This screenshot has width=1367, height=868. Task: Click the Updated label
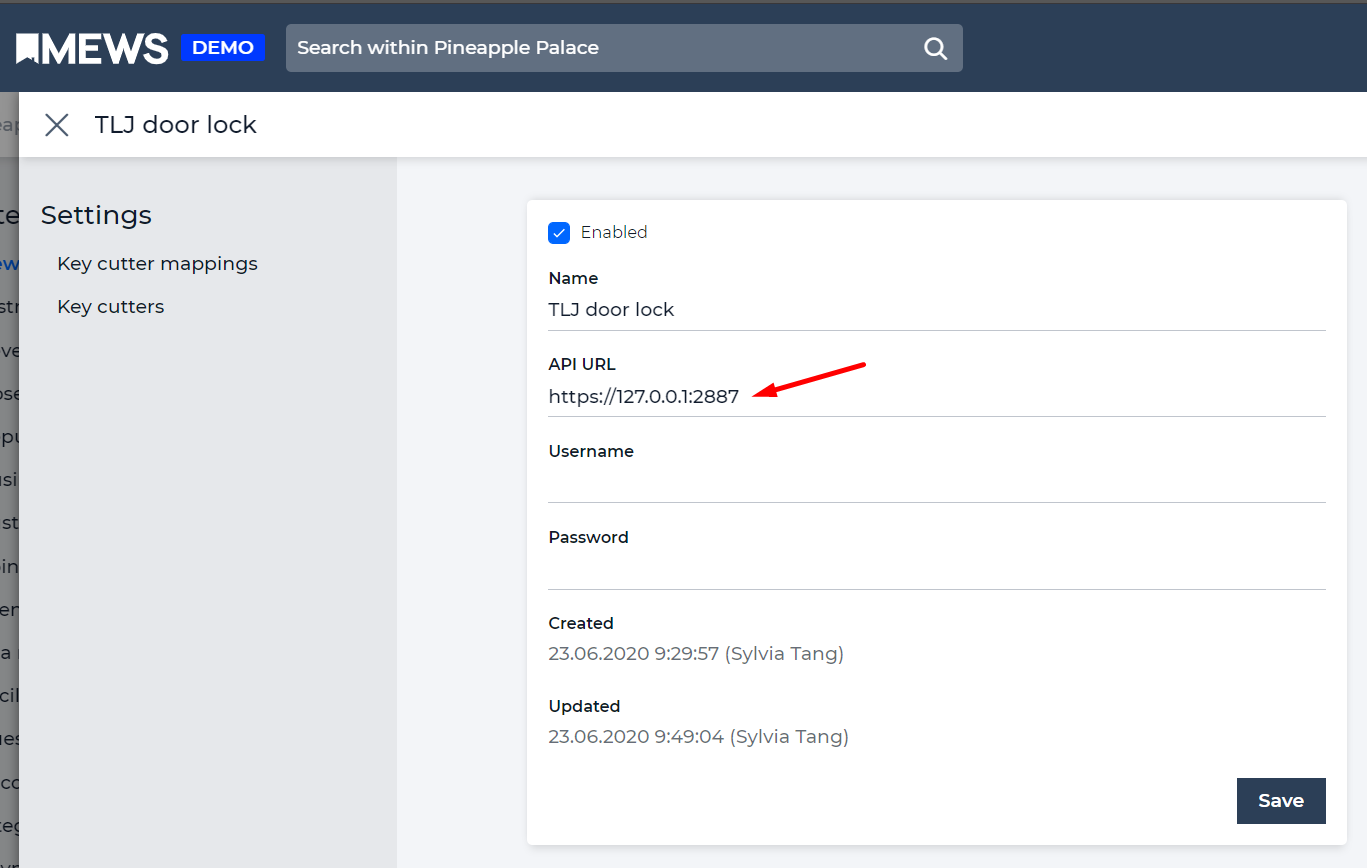point(585,706)
